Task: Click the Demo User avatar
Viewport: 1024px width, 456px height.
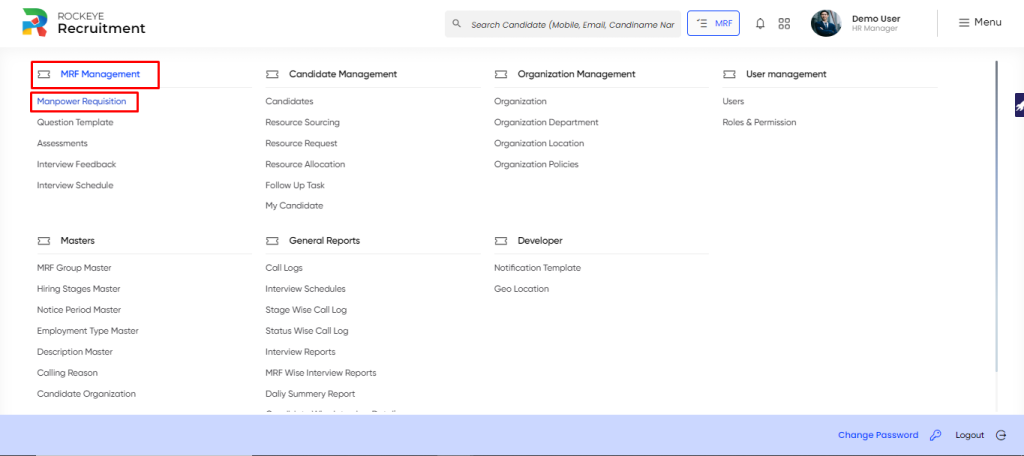Action: coord(826,23)
